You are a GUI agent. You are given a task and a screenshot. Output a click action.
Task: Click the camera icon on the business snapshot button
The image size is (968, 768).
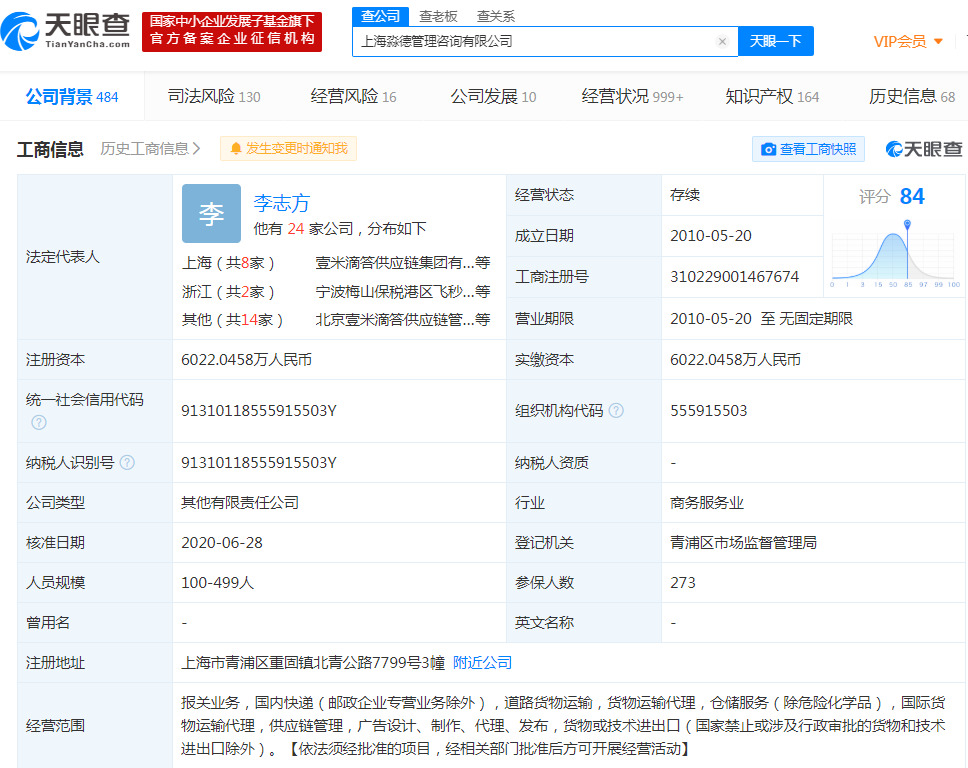pos(768,149)
